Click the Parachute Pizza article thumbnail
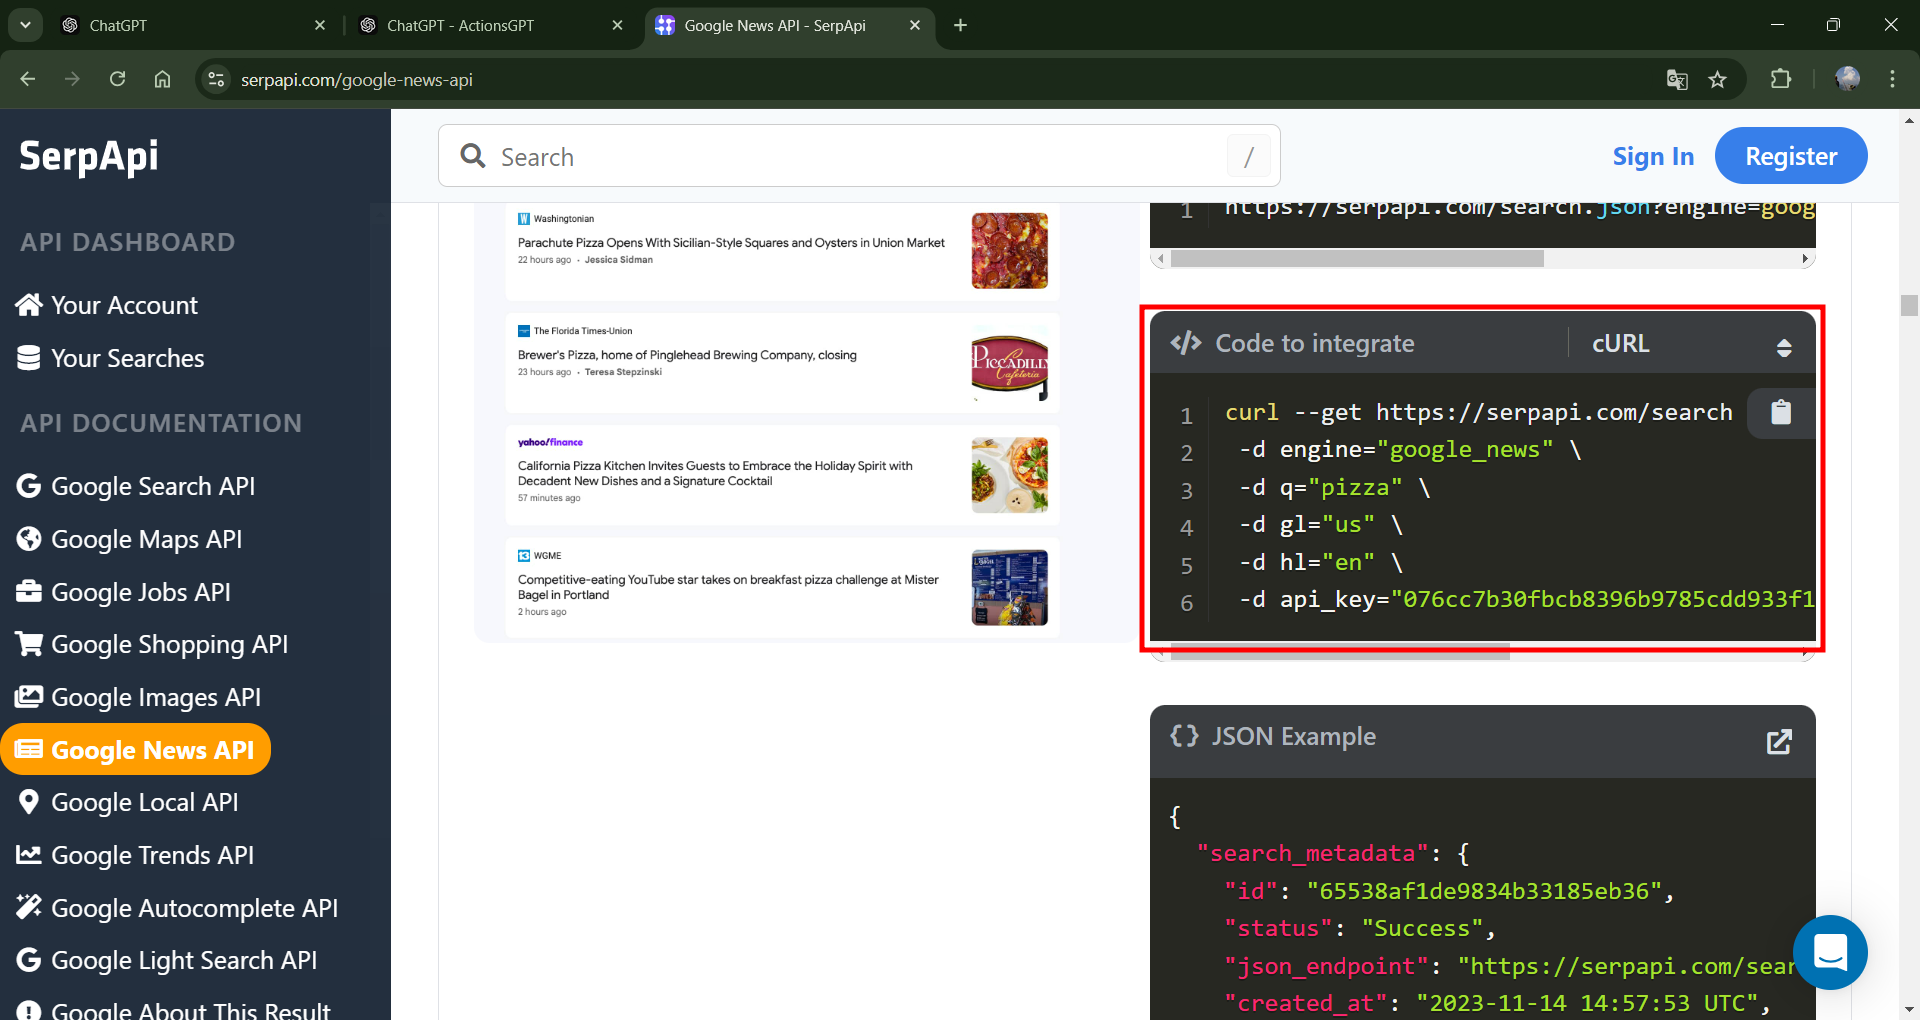The width and height of the screenshot is (1920, 1020). pos(1009,250)
